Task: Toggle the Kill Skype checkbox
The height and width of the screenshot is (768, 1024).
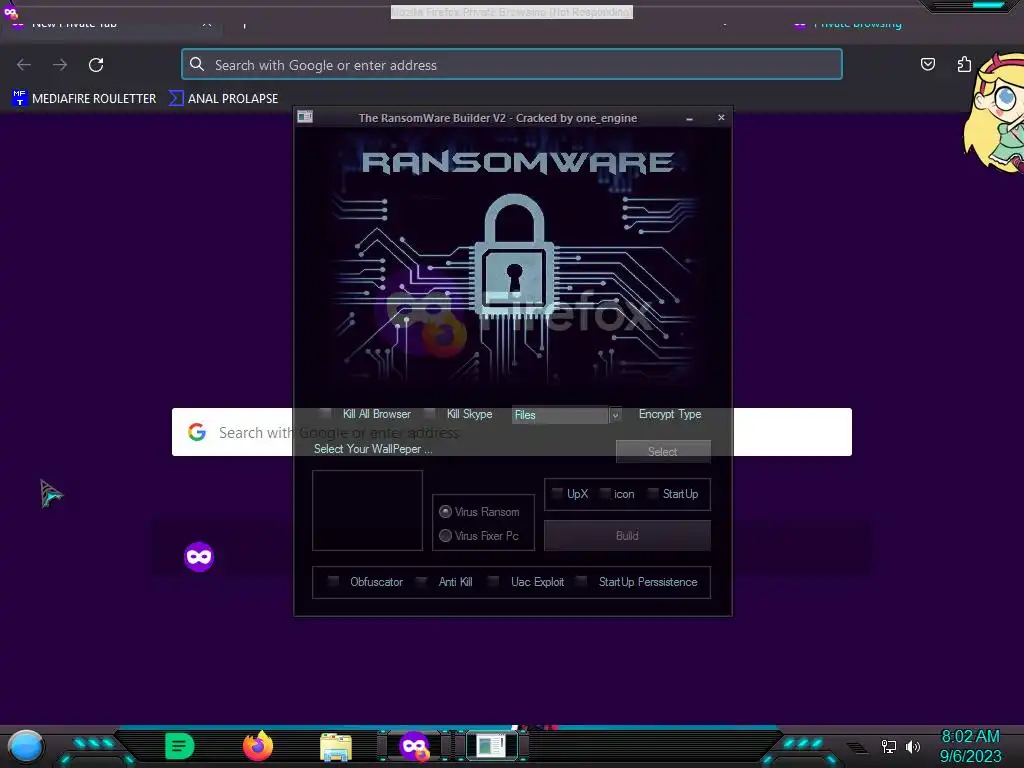Action: [429, 413]
